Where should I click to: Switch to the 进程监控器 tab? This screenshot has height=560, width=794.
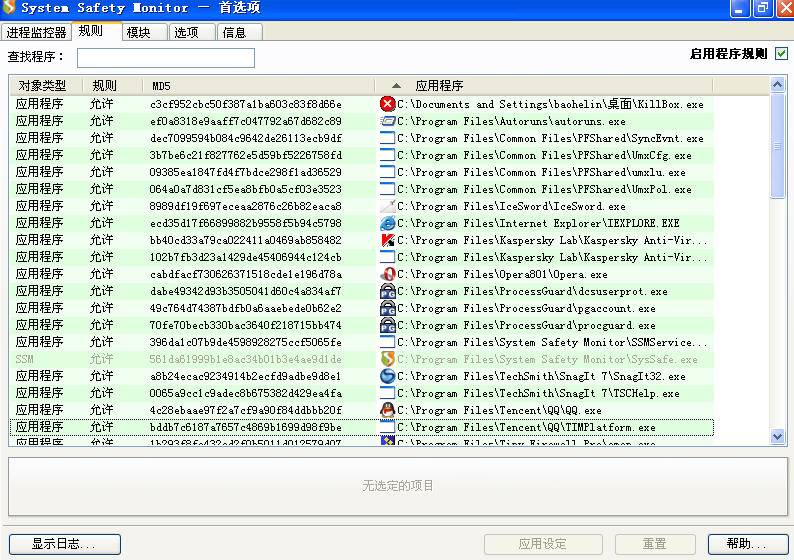coord(36,32)
